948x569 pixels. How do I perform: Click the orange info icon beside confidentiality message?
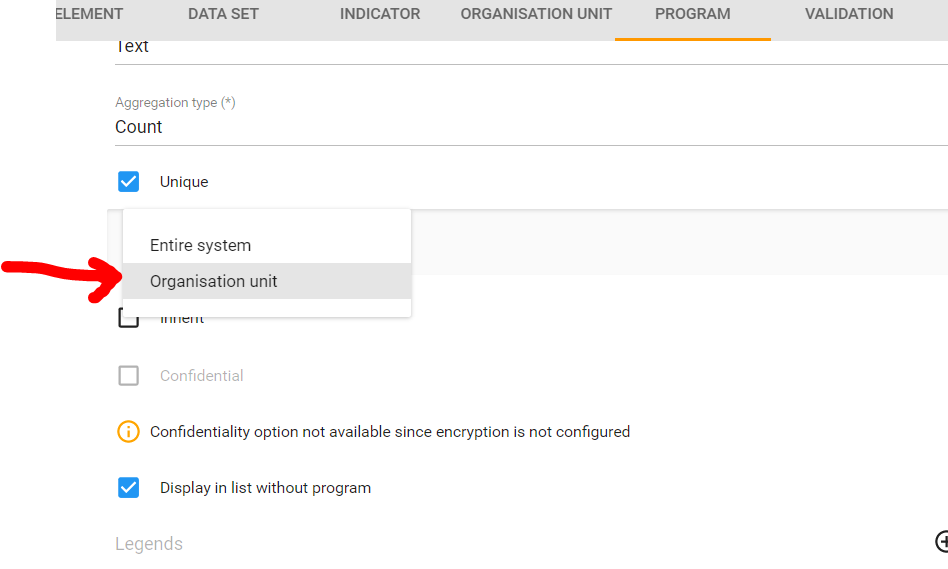(x=128, y=432)
